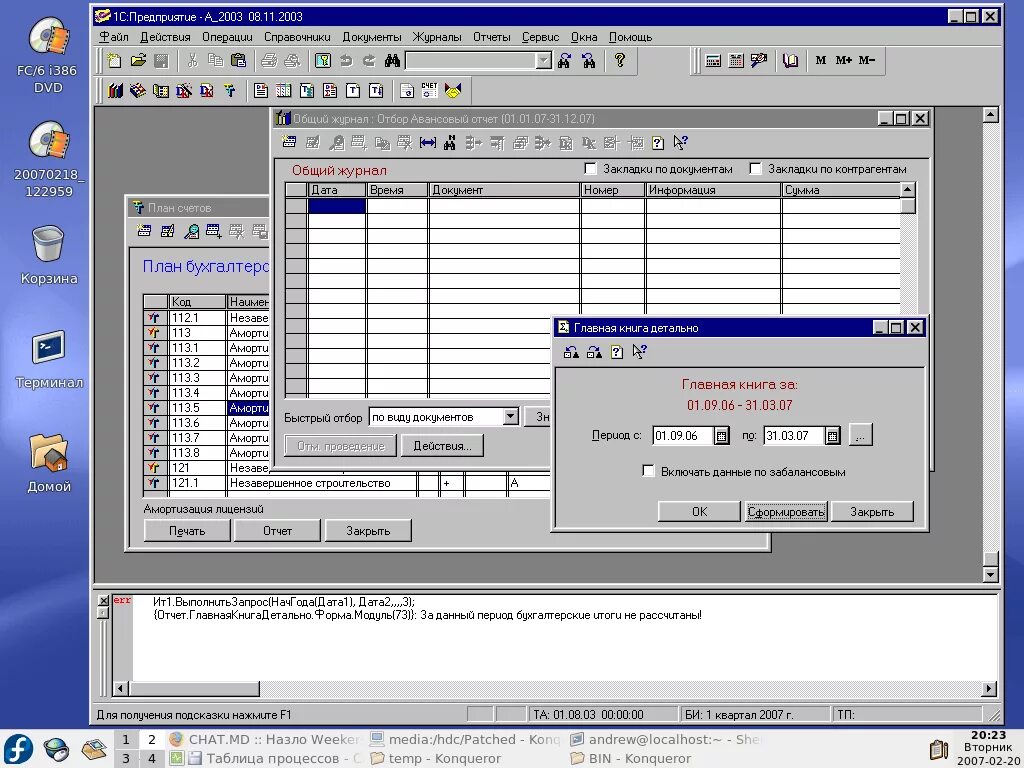
Task: Click the chart of accounts T icon in second toolbar
Action: click(x=230, y=91)
